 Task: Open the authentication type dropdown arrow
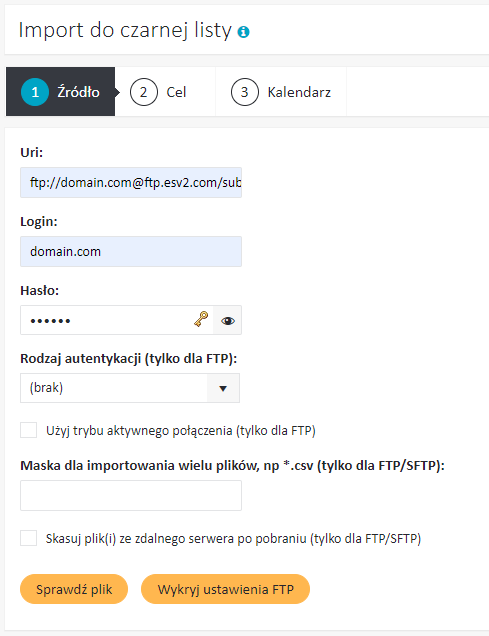(223, 388)
